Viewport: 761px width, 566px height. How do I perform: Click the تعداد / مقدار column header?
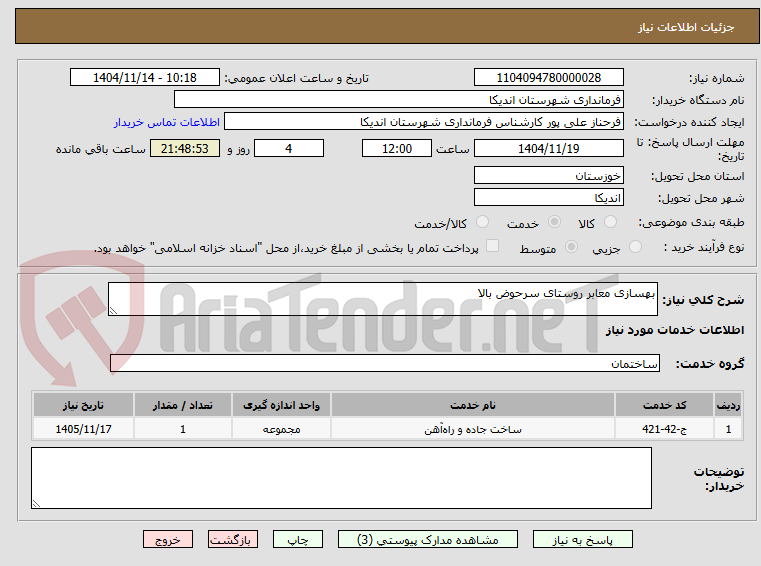coord(183,405)
